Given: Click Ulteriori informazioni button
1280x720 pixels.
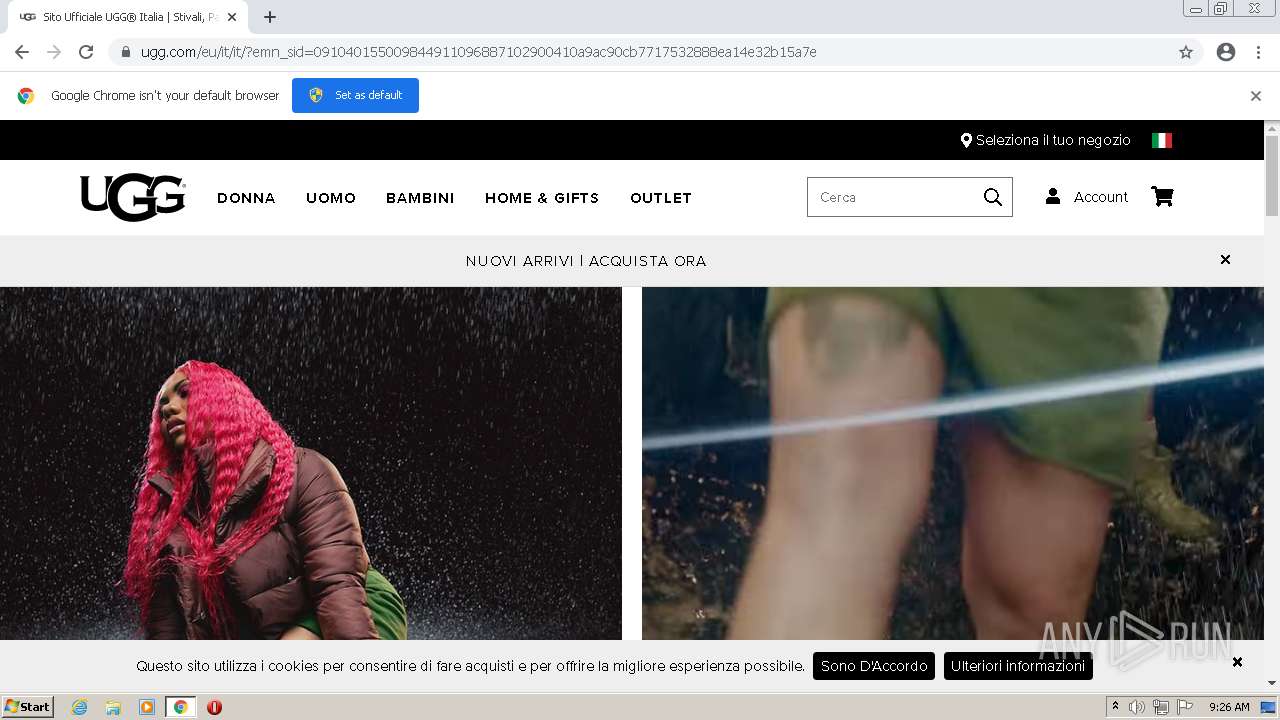Looking at the screenshot, I should pos(1018,666).
